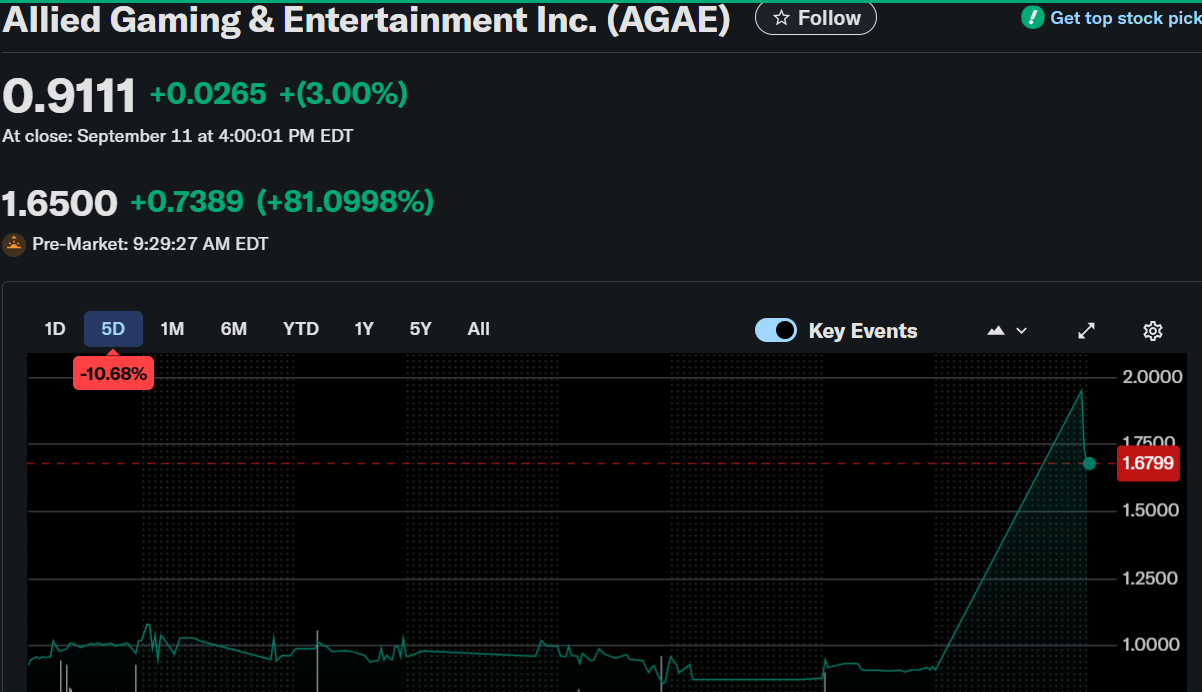Switch chart range to 1M
This screenshot has width=1202, height=692.
coord(172,329)
